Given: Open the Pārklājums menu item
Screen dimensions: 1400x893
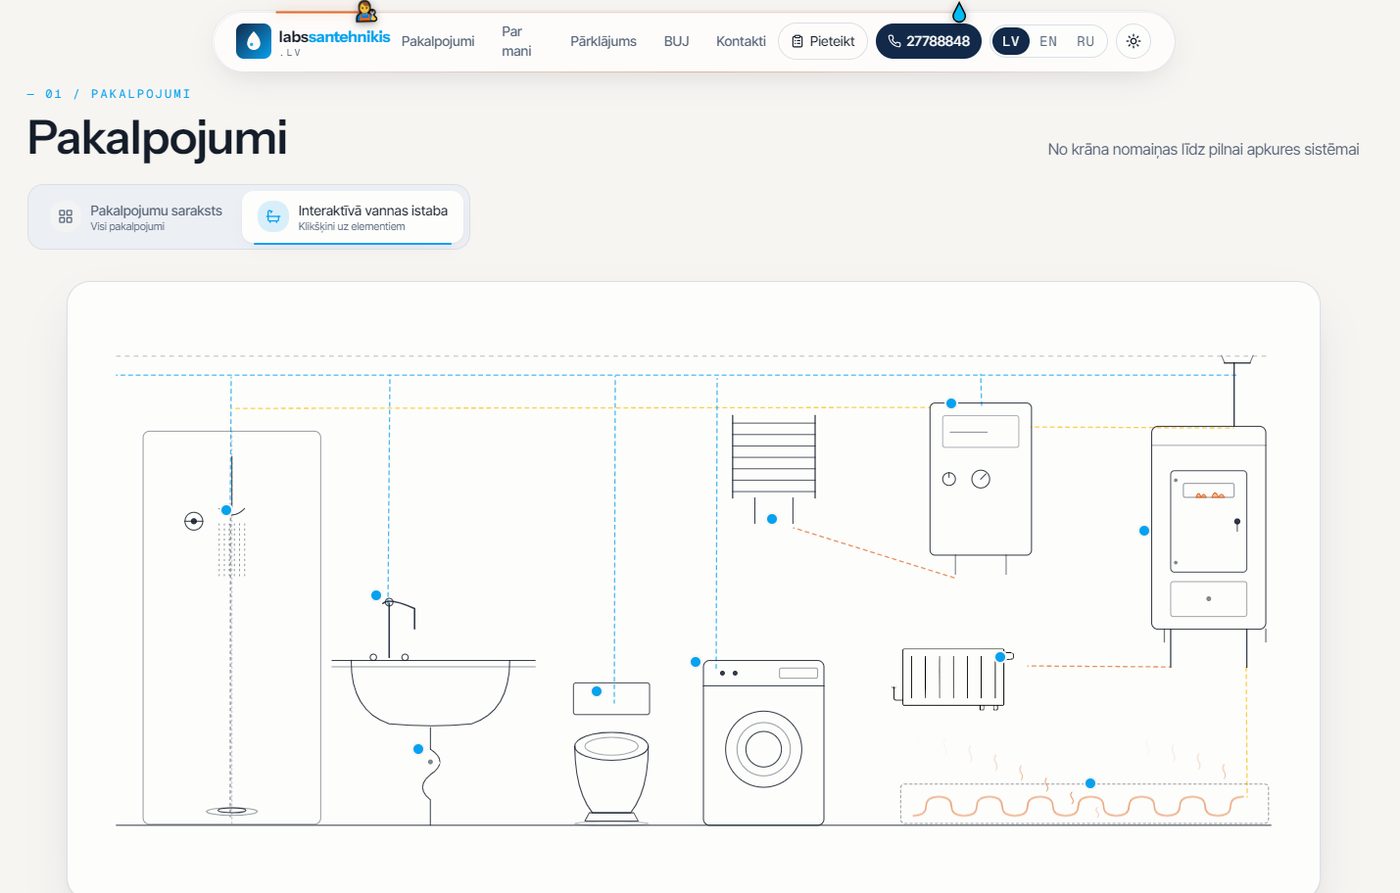Looking at the screenshot, I should click(x=603, y=41).
